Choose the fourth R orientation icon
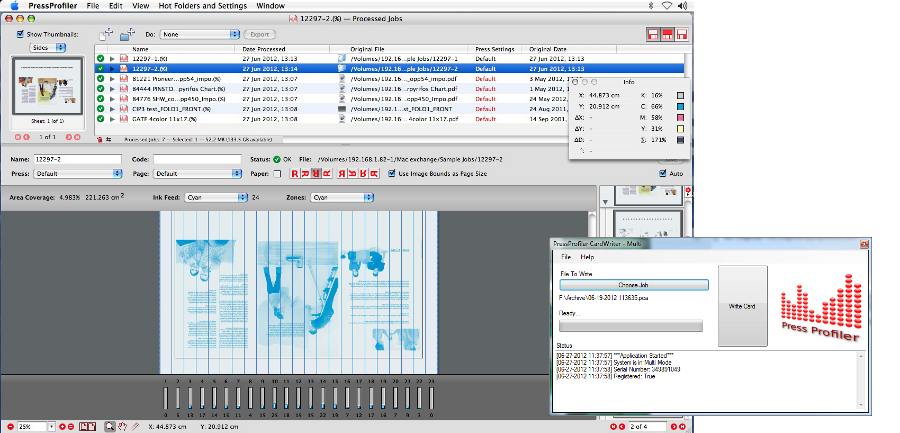 pyautogui.click(x=327, y=173)
